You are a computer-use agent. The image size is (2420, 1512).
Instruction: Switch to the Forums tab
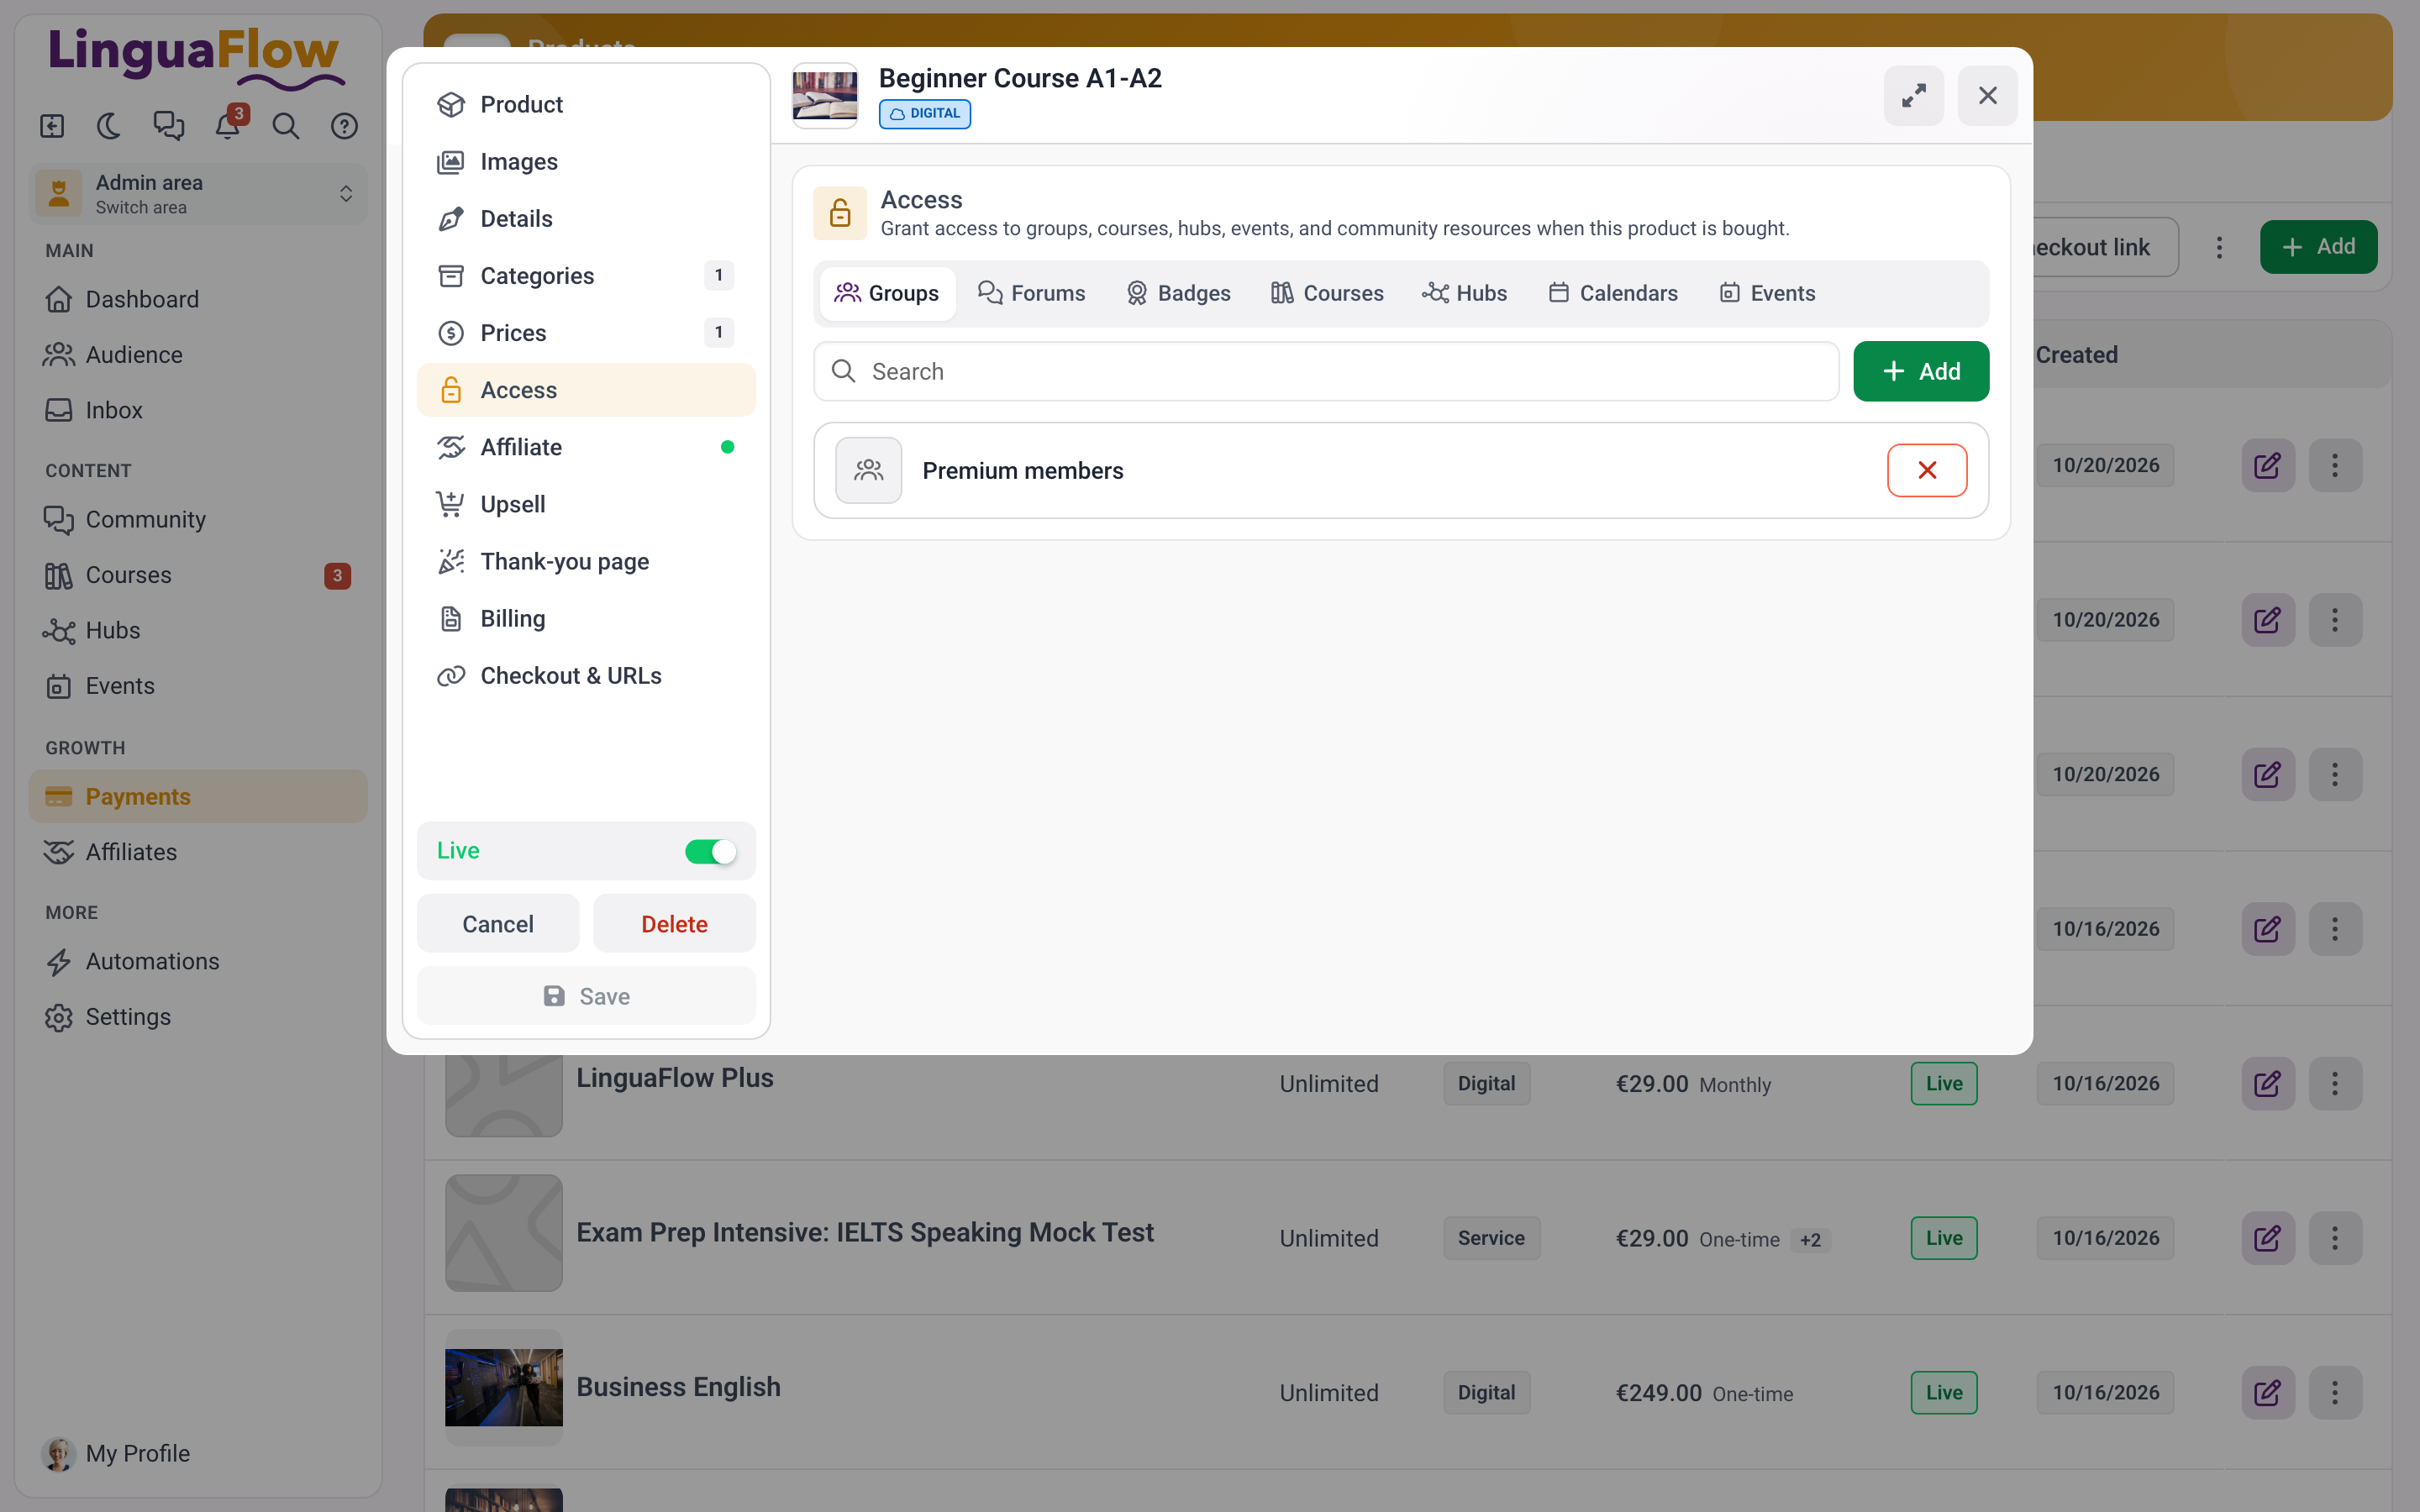1031,293
